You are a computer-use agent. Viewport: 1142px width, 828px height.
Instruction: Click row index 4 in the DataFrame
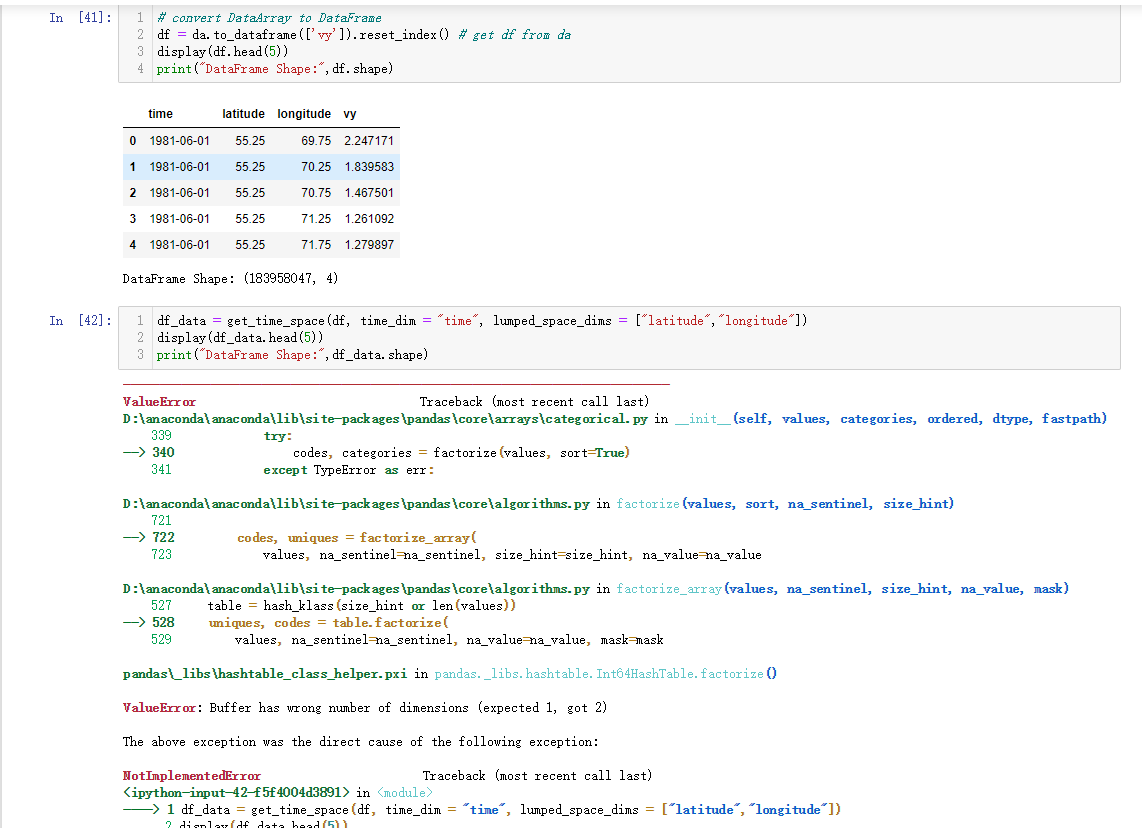[x=133, y=244]
